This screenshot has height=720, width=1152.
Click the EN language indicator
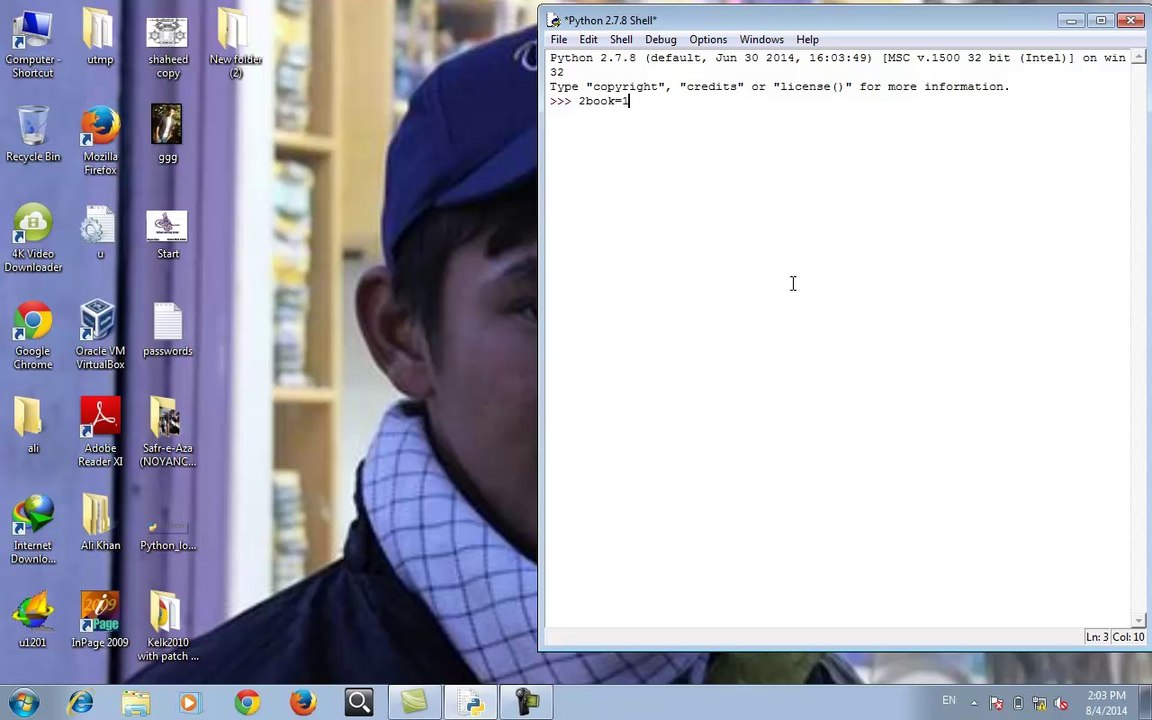point(948,701)
